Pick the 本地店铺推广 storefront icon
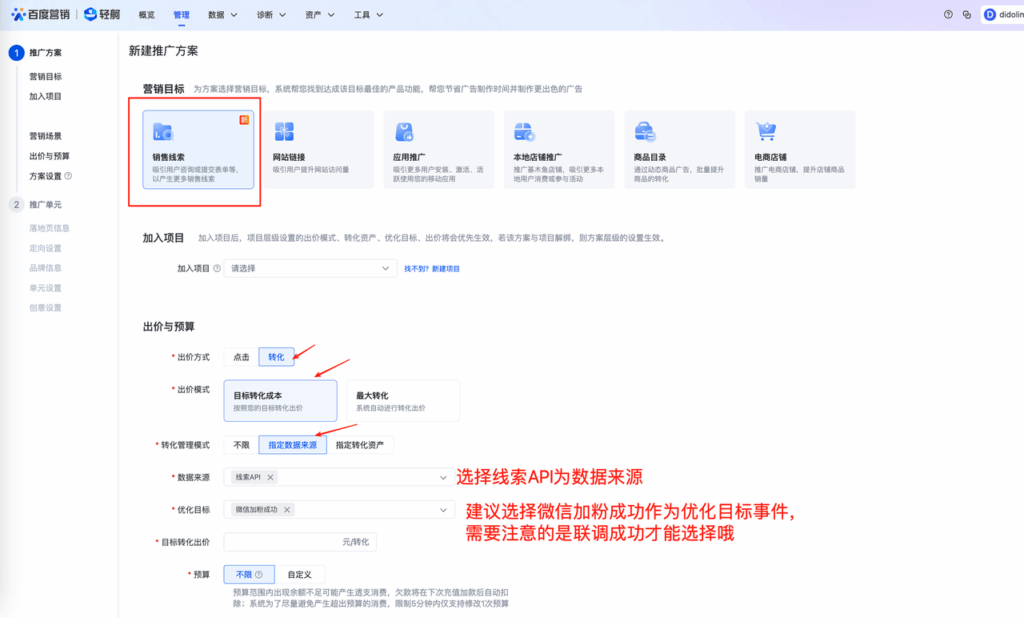 pos(524,132)
